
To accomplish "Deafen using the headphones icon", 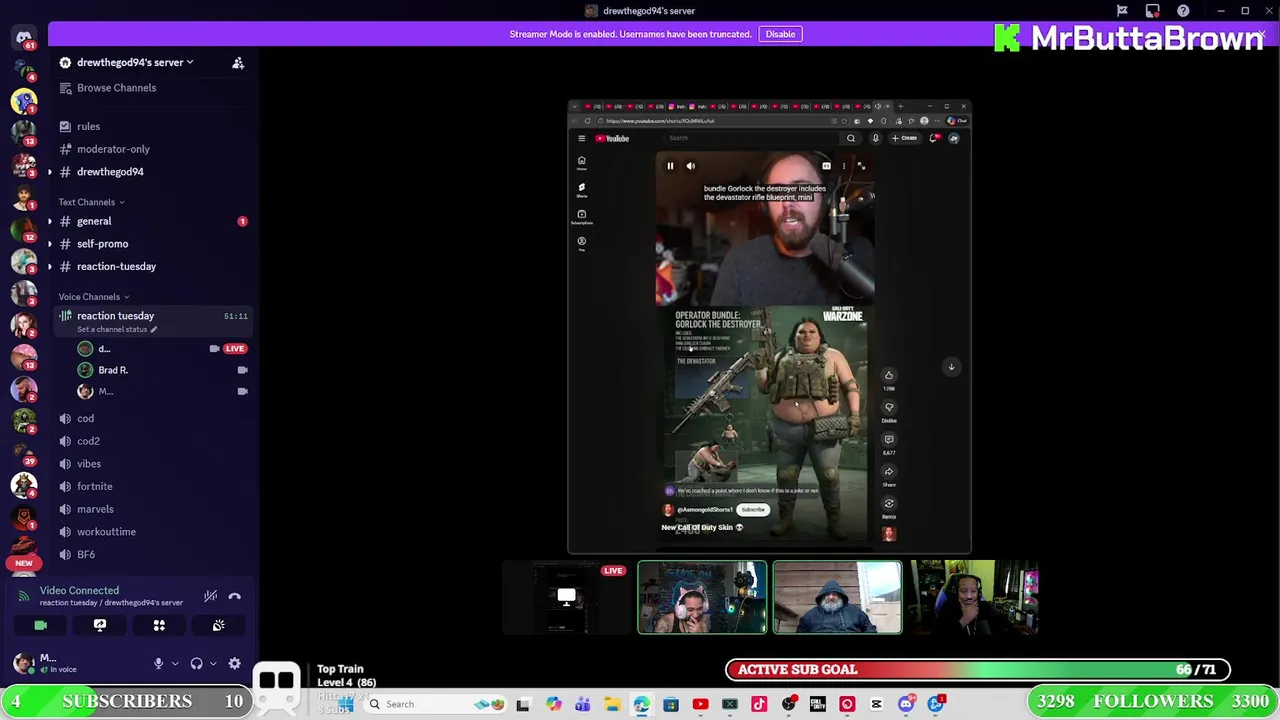I will [197, 663].
